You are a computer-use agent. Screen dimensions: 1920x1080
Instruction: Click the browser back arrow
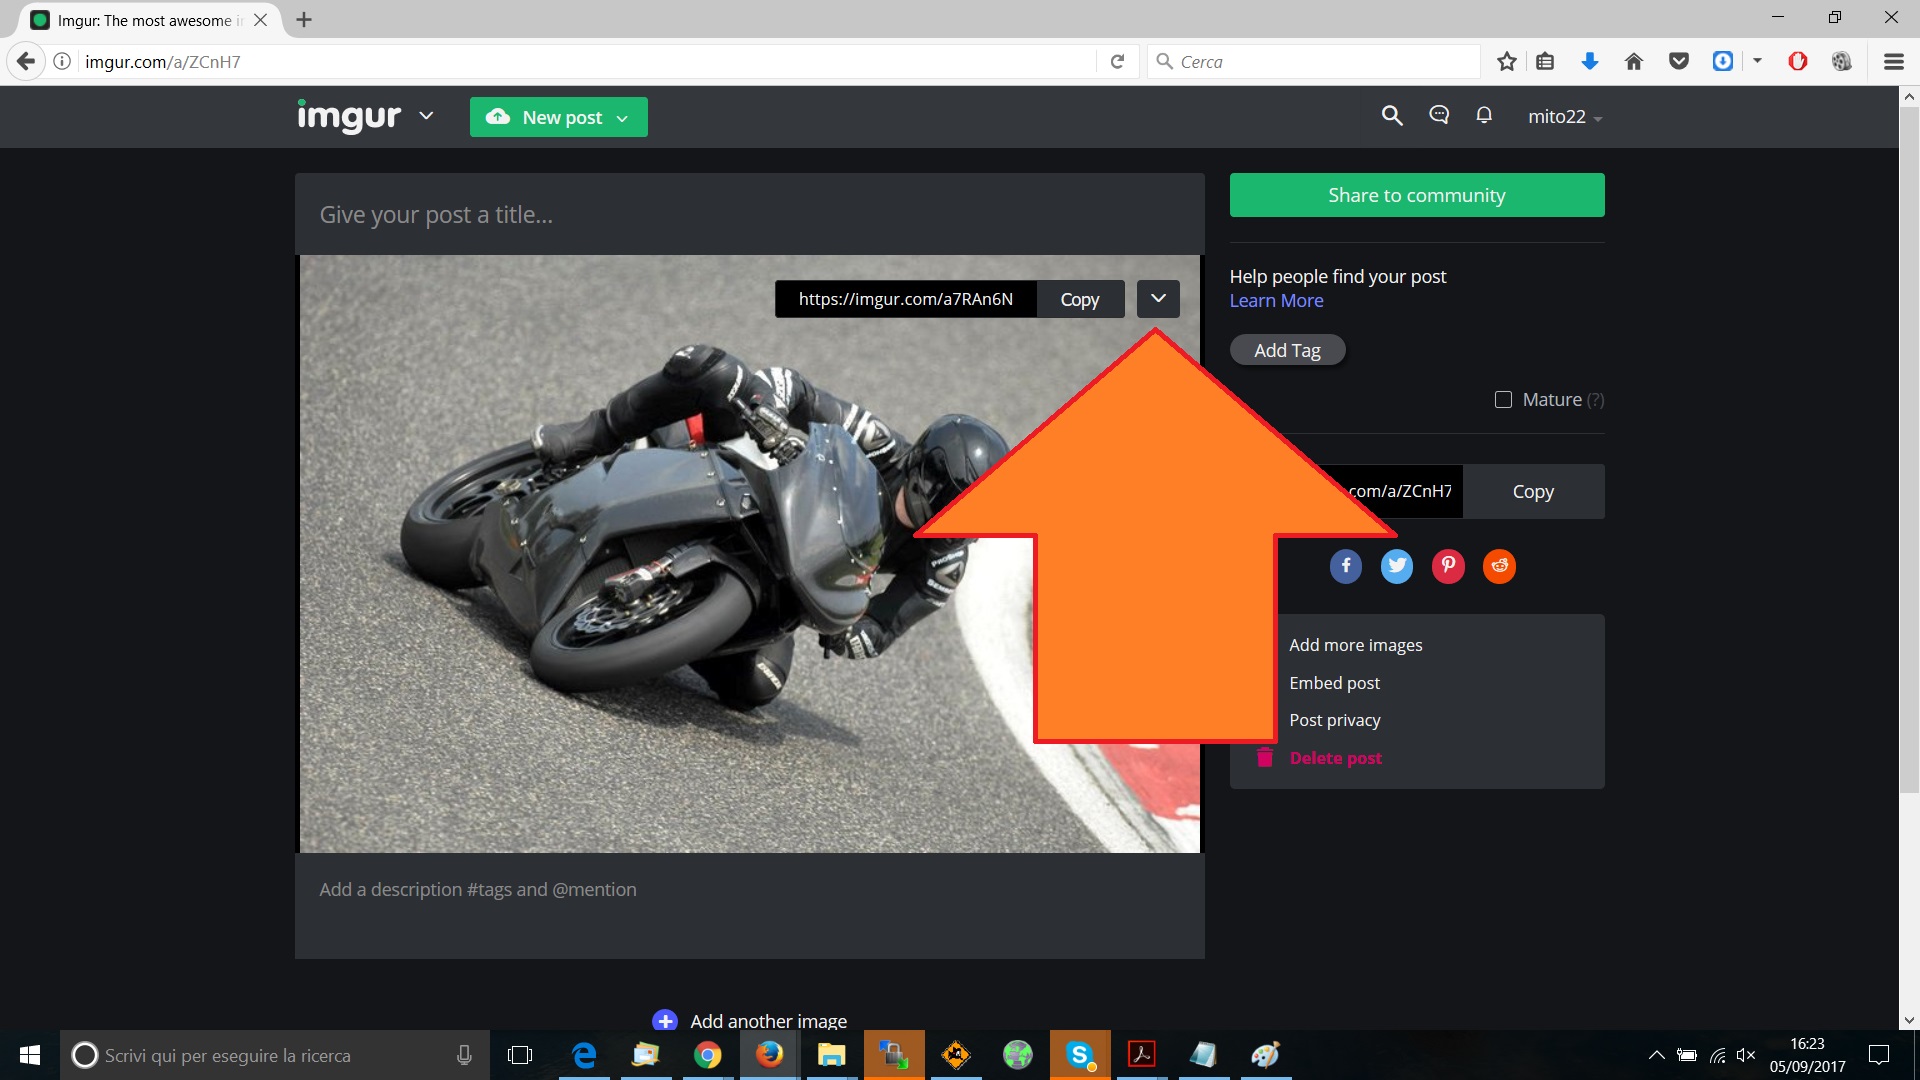click(26, 61)
